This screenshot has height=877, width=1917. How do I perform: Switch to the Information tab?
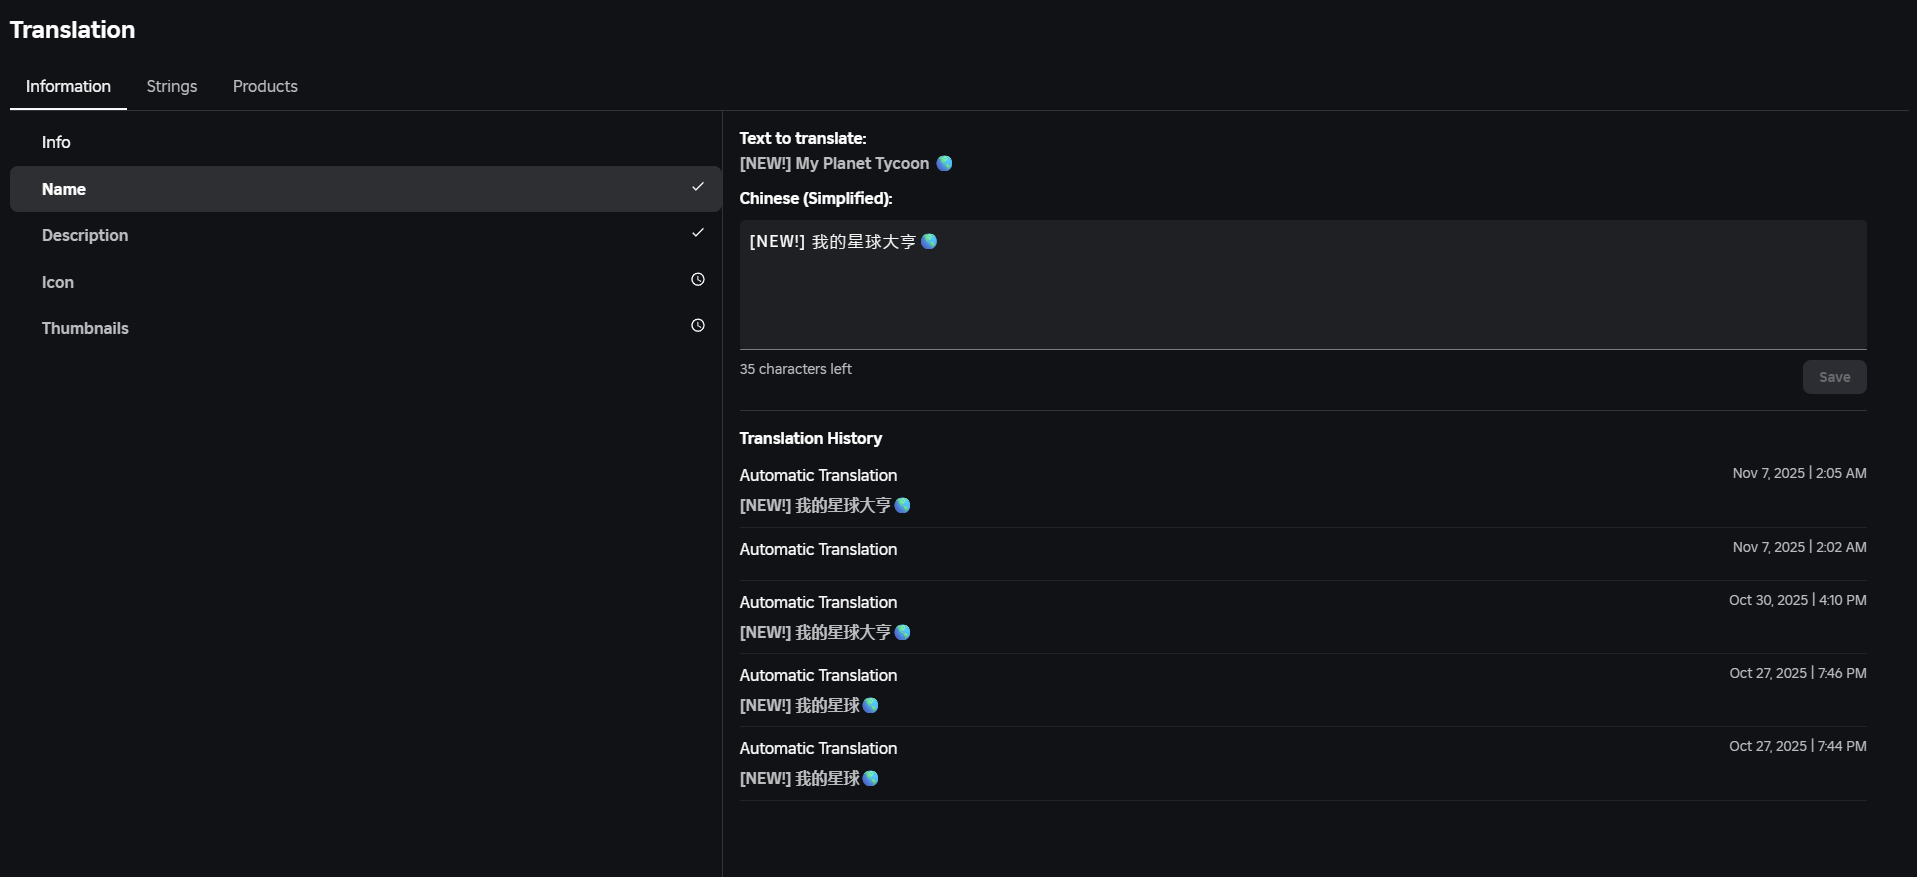point(68,86)
